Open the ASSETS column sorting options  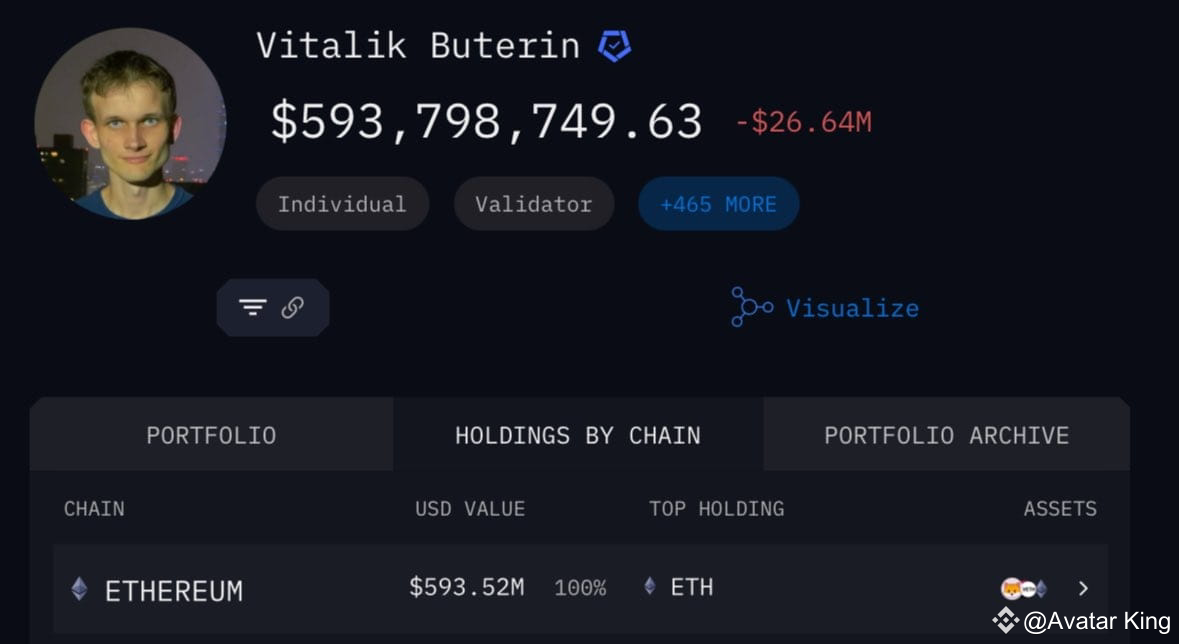pos(1060,508)
